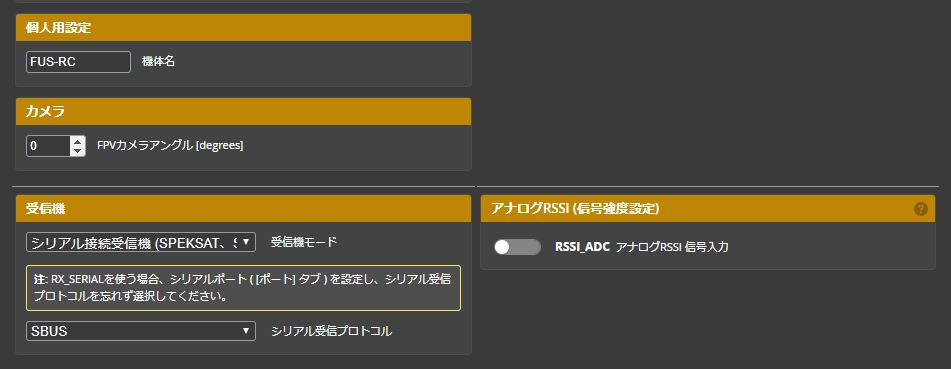Click the FPV camera angle number field
The image size is (951, 369).
(x=49, y=146)
